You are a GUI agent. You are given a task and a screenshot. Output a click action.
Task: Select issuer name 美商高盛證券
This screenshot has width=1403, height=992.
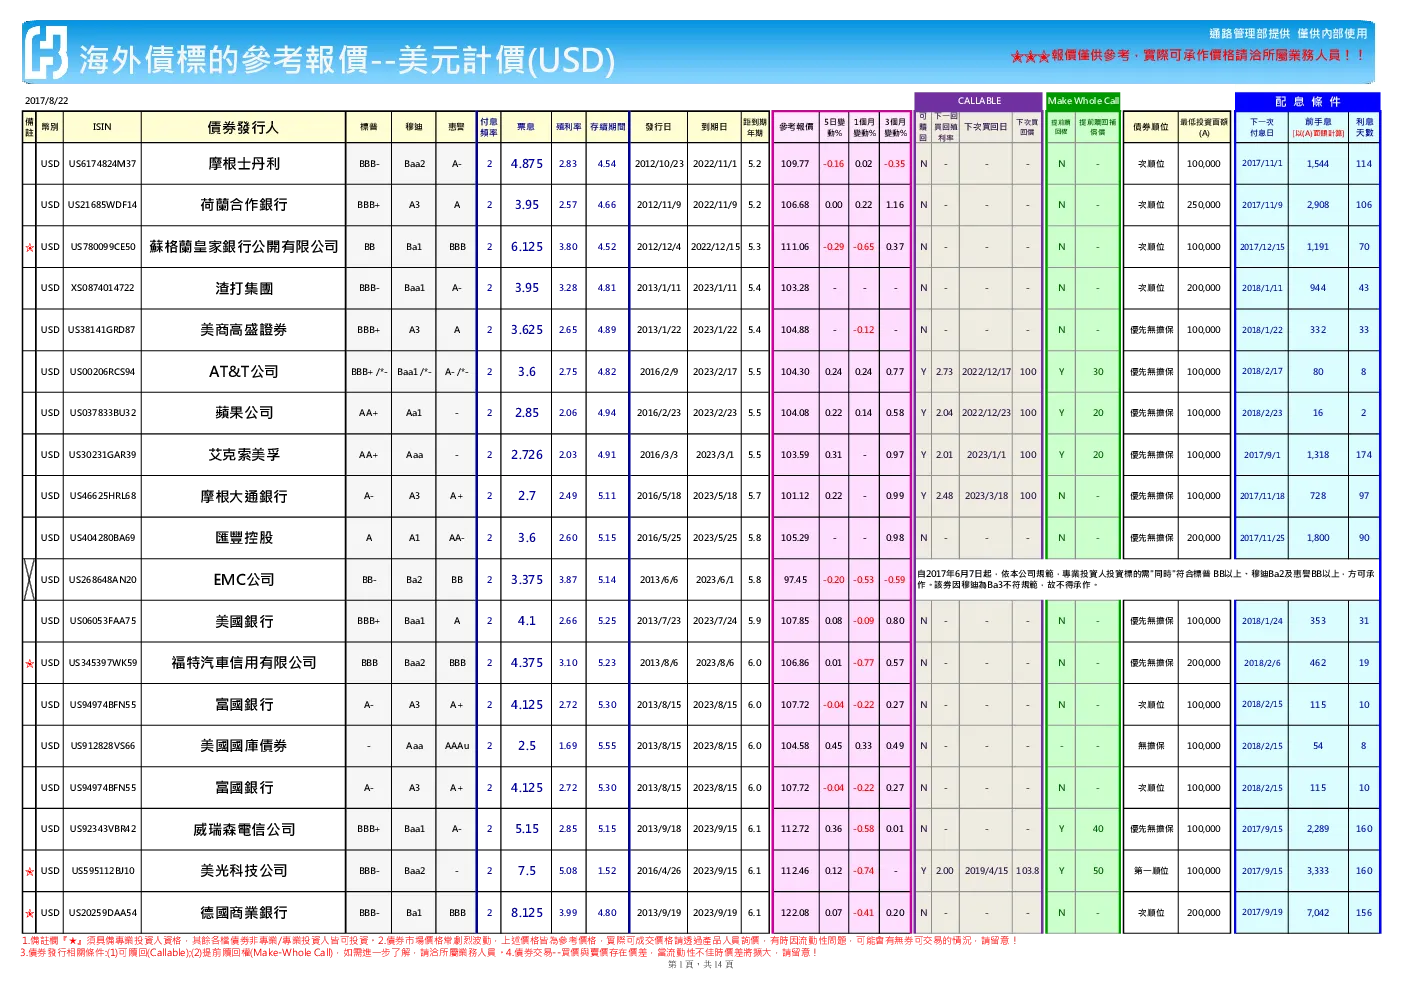244,330
